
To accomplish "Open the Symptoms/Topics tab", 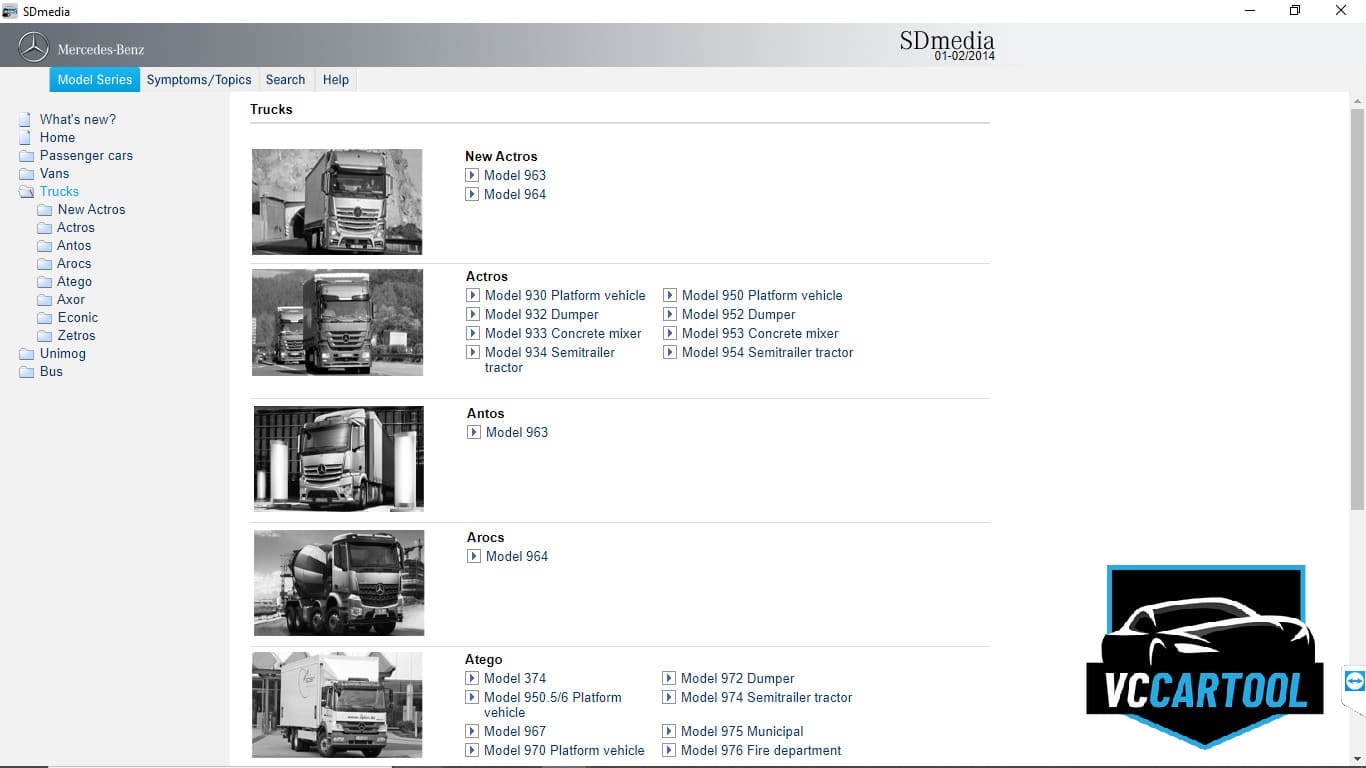I will click(199, 80).
